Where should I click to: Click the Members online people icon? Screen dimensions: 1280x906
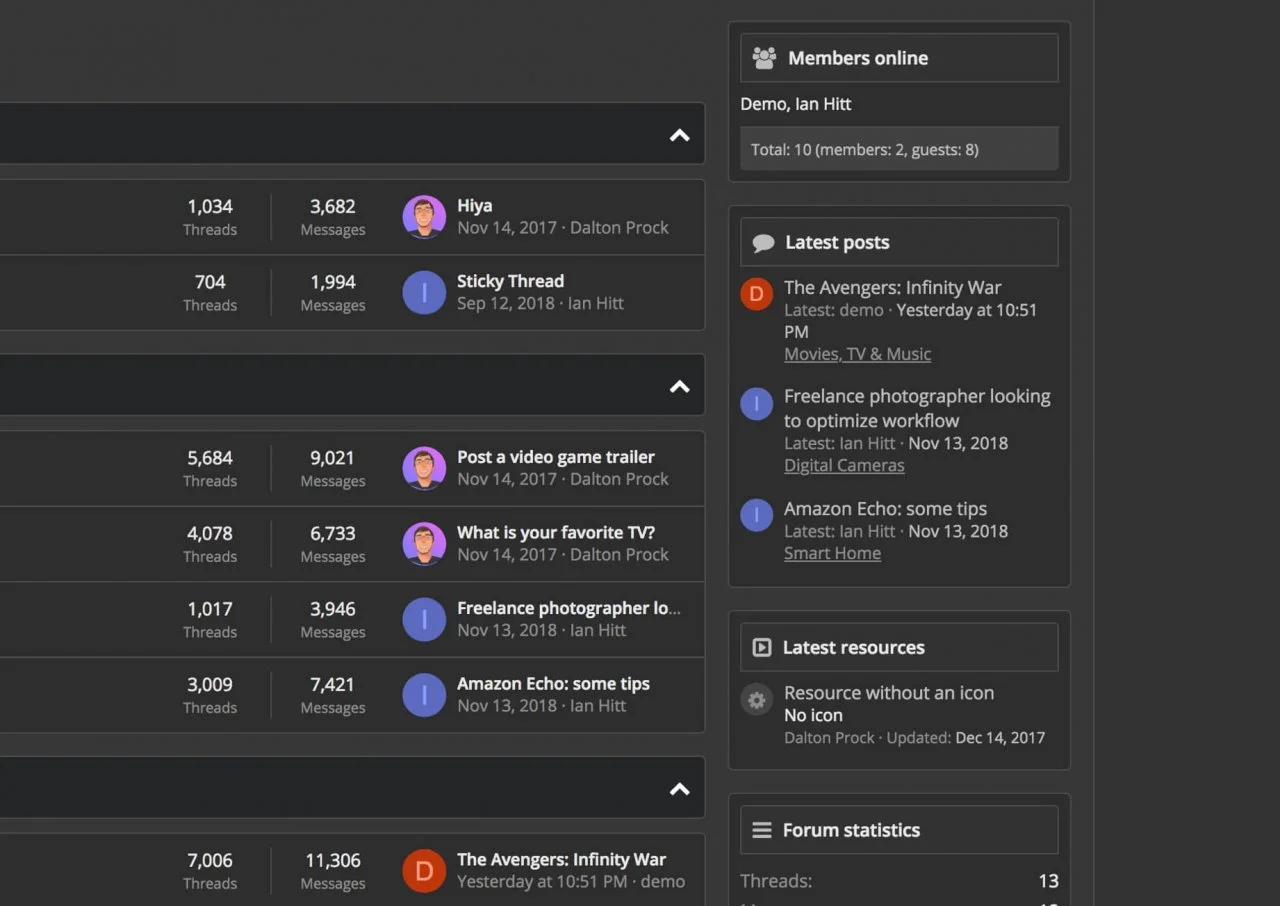point(764,58)
